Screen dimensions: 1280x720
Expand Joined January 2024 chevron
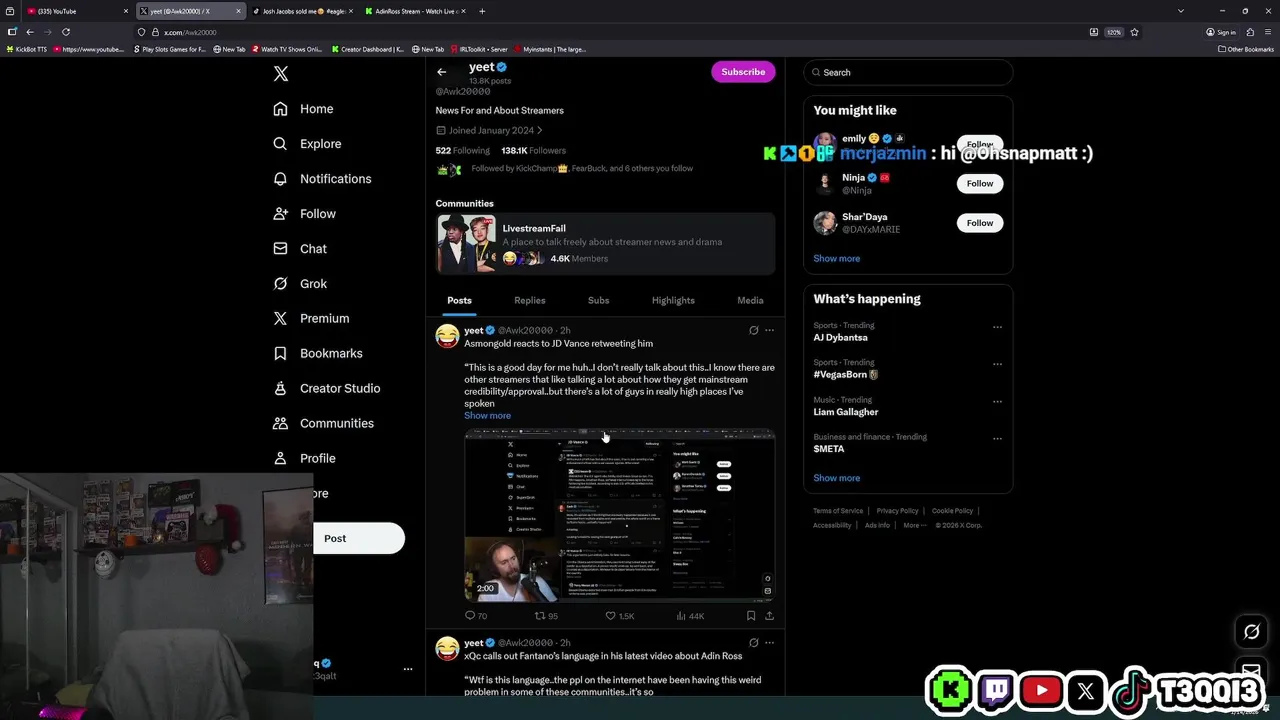(x=540, y=131)
